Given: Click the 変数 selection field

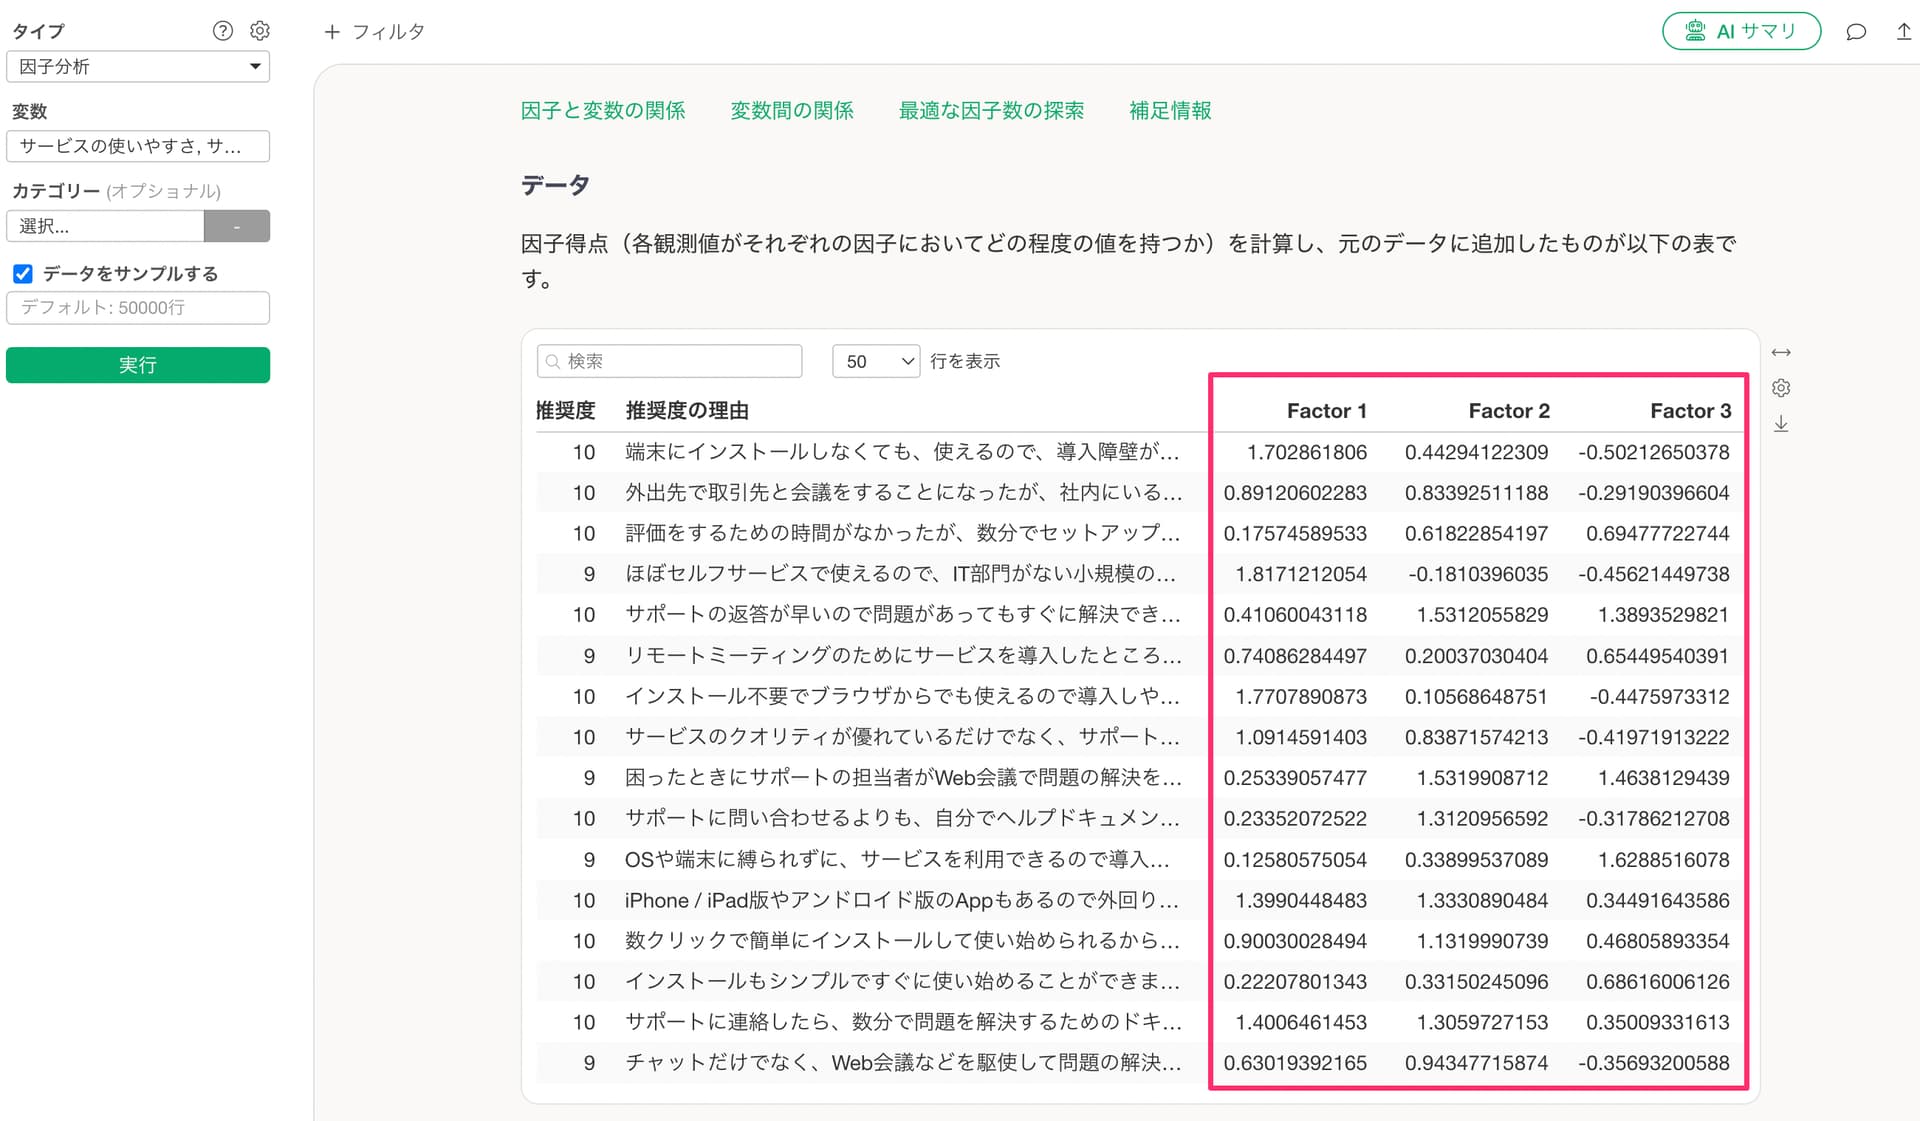Looking at the screenshot, I should [138, 146].
